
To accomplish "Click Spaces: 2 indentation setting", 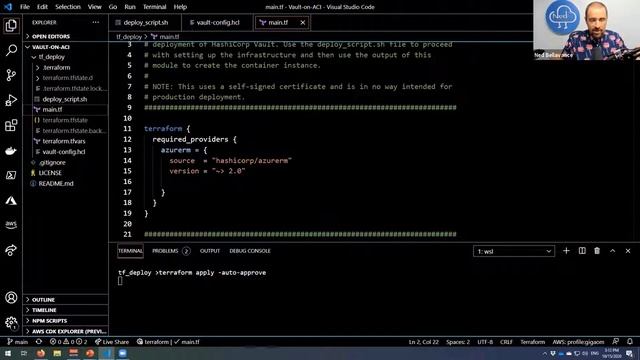I will [458, 342].
